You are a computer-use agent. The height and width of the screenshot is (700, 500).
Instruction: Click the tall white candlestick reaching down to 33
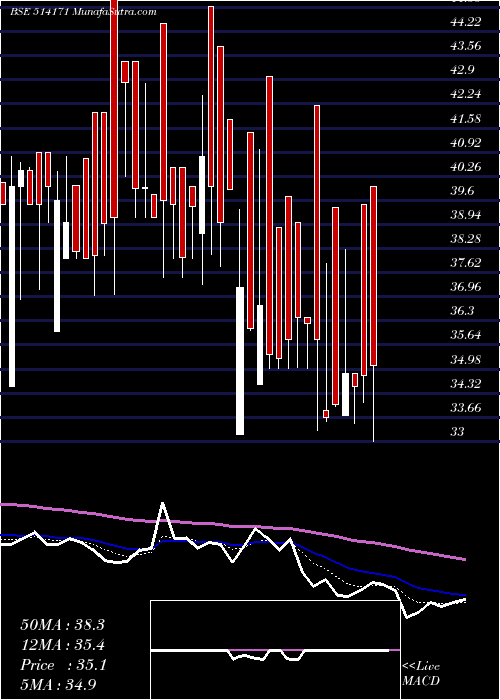240,361
